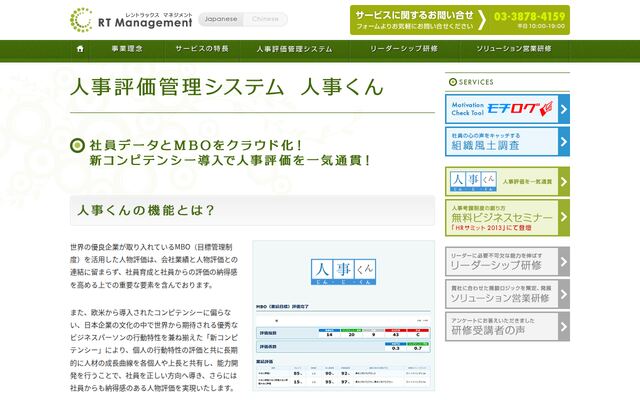Open the リーダーシップ研修 menu item

click(404, 49)
